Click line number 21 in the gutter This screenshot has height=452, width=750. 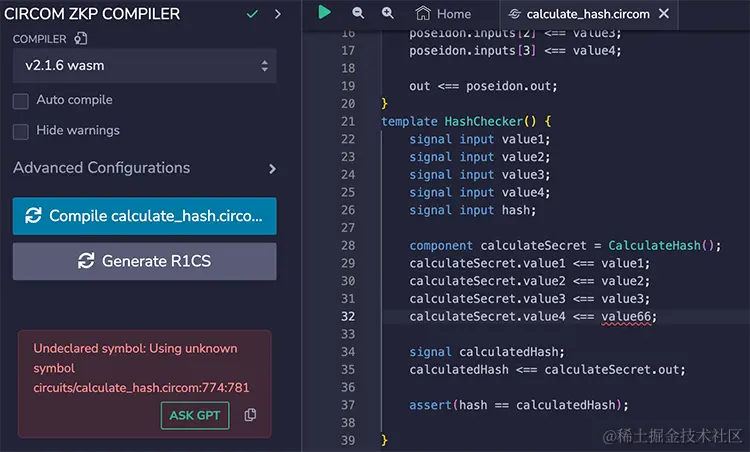point(348,121)
